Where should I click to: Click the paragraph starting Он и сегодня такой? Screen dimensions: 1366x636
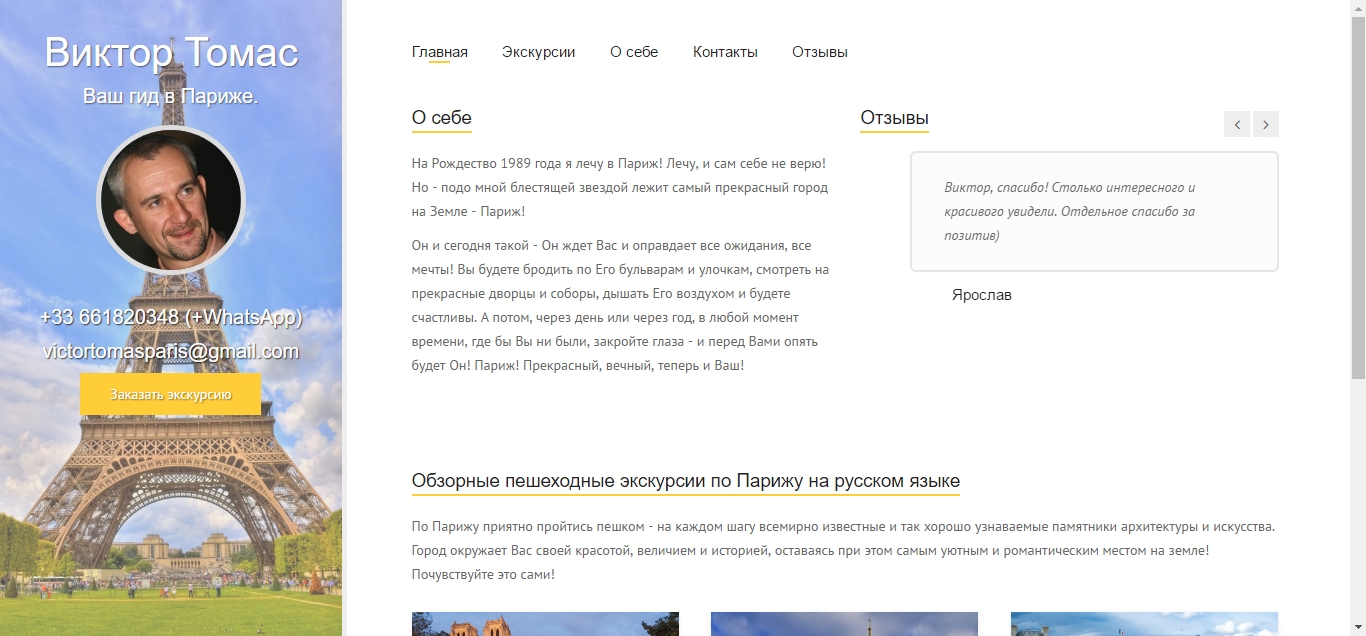point(620,305)
